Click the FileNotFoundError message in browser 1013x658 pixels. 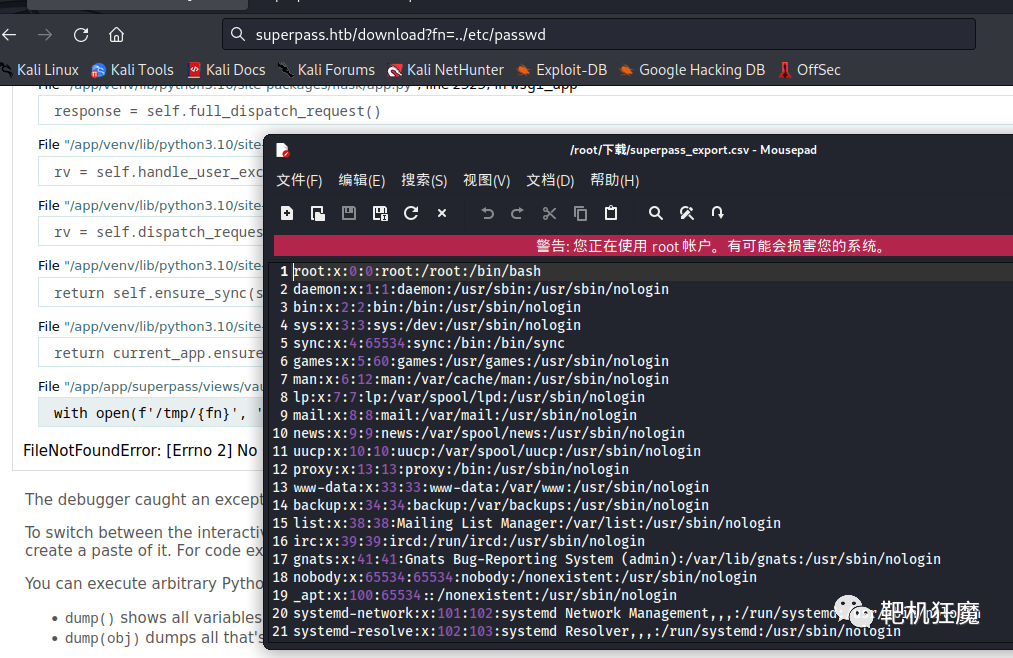tap(140, 451)
